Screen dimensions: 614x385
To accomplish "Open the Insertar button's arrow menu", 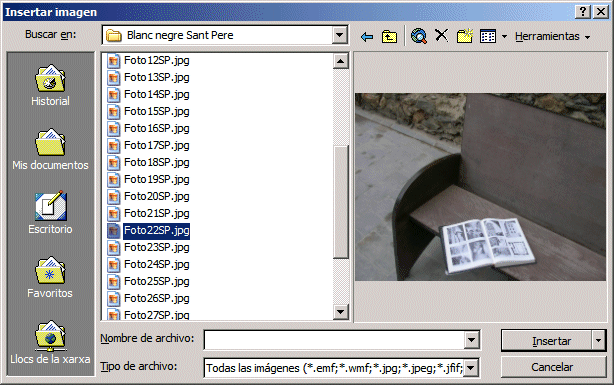I will [x=598, y=340].
